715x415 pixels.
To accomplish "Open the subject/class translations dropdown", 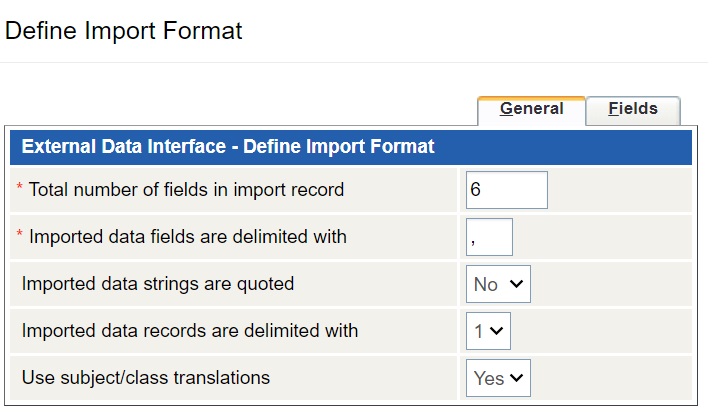I will pos(498,378).
